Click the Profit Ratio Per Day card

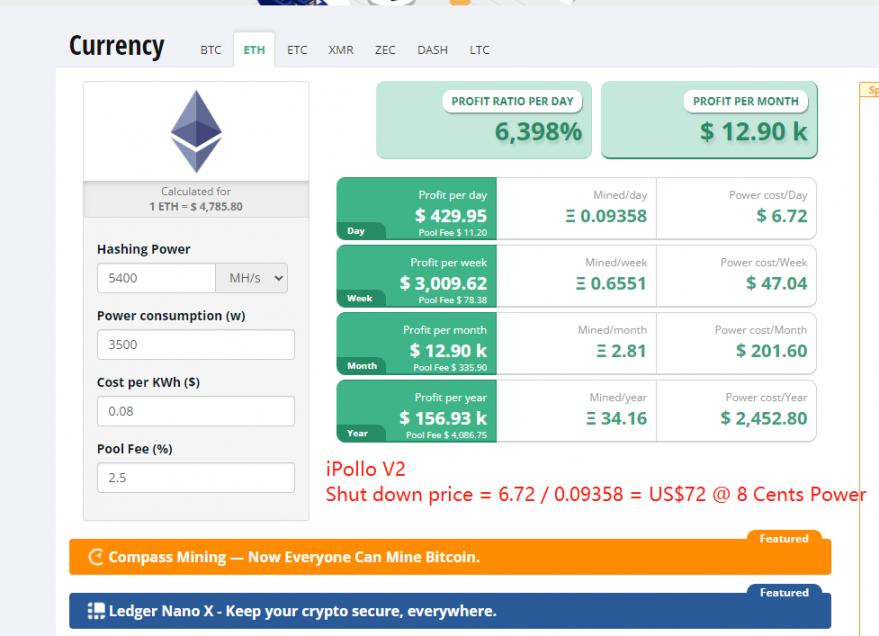click(484, 121)
